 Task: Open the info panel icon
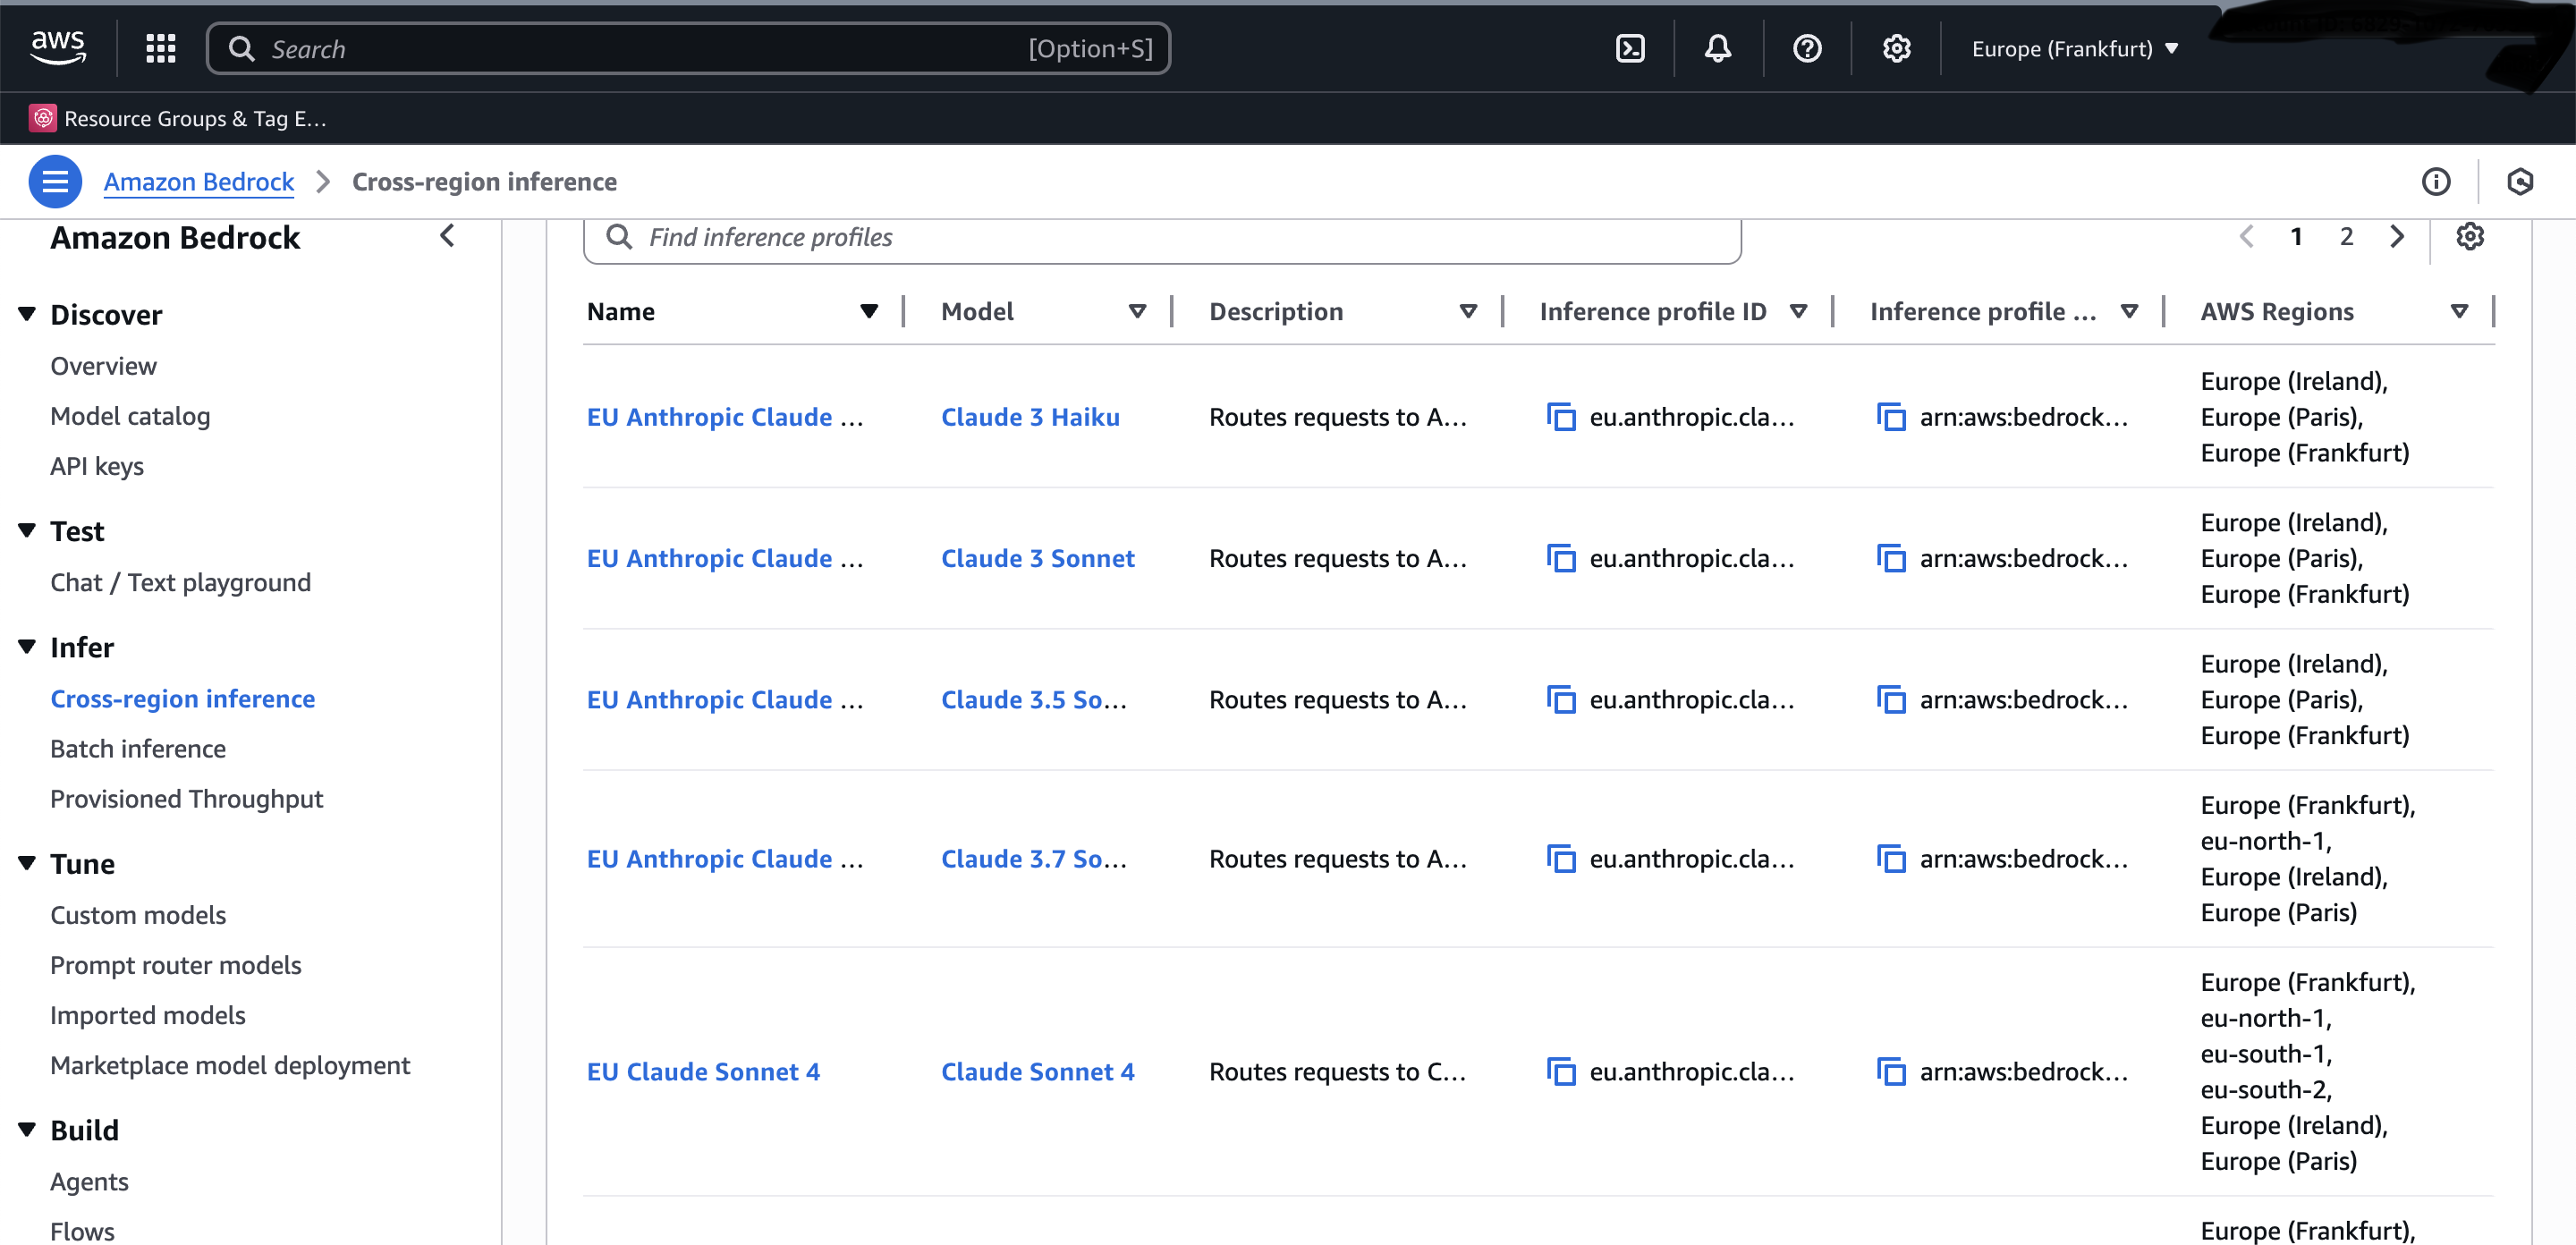click(x=2436, y=182)
